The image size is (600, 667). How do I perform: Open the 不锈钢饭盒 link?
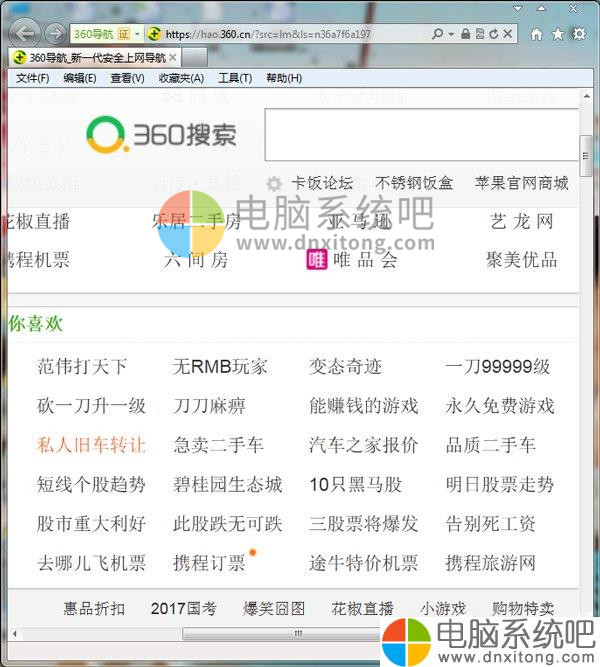414,183
